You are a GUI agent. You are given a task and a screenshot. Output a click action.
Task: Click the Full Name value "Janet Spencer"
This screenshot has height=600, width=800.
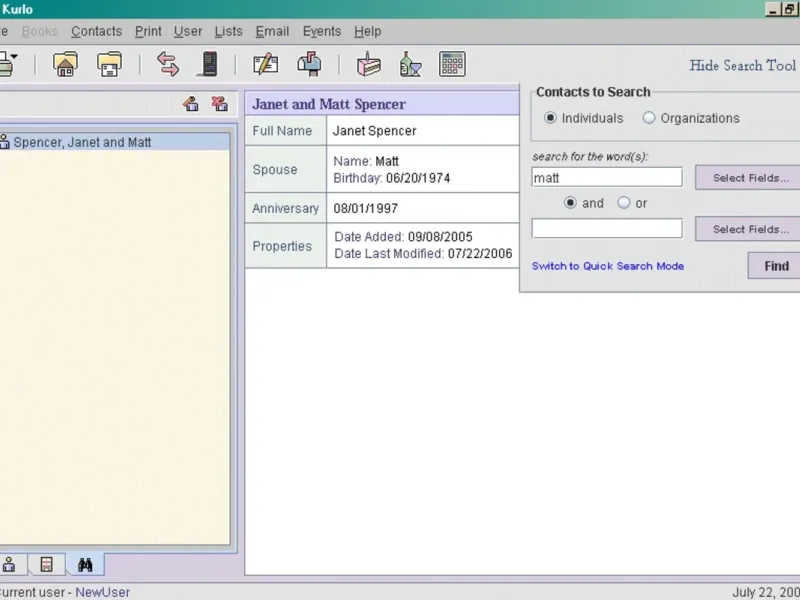374,131
